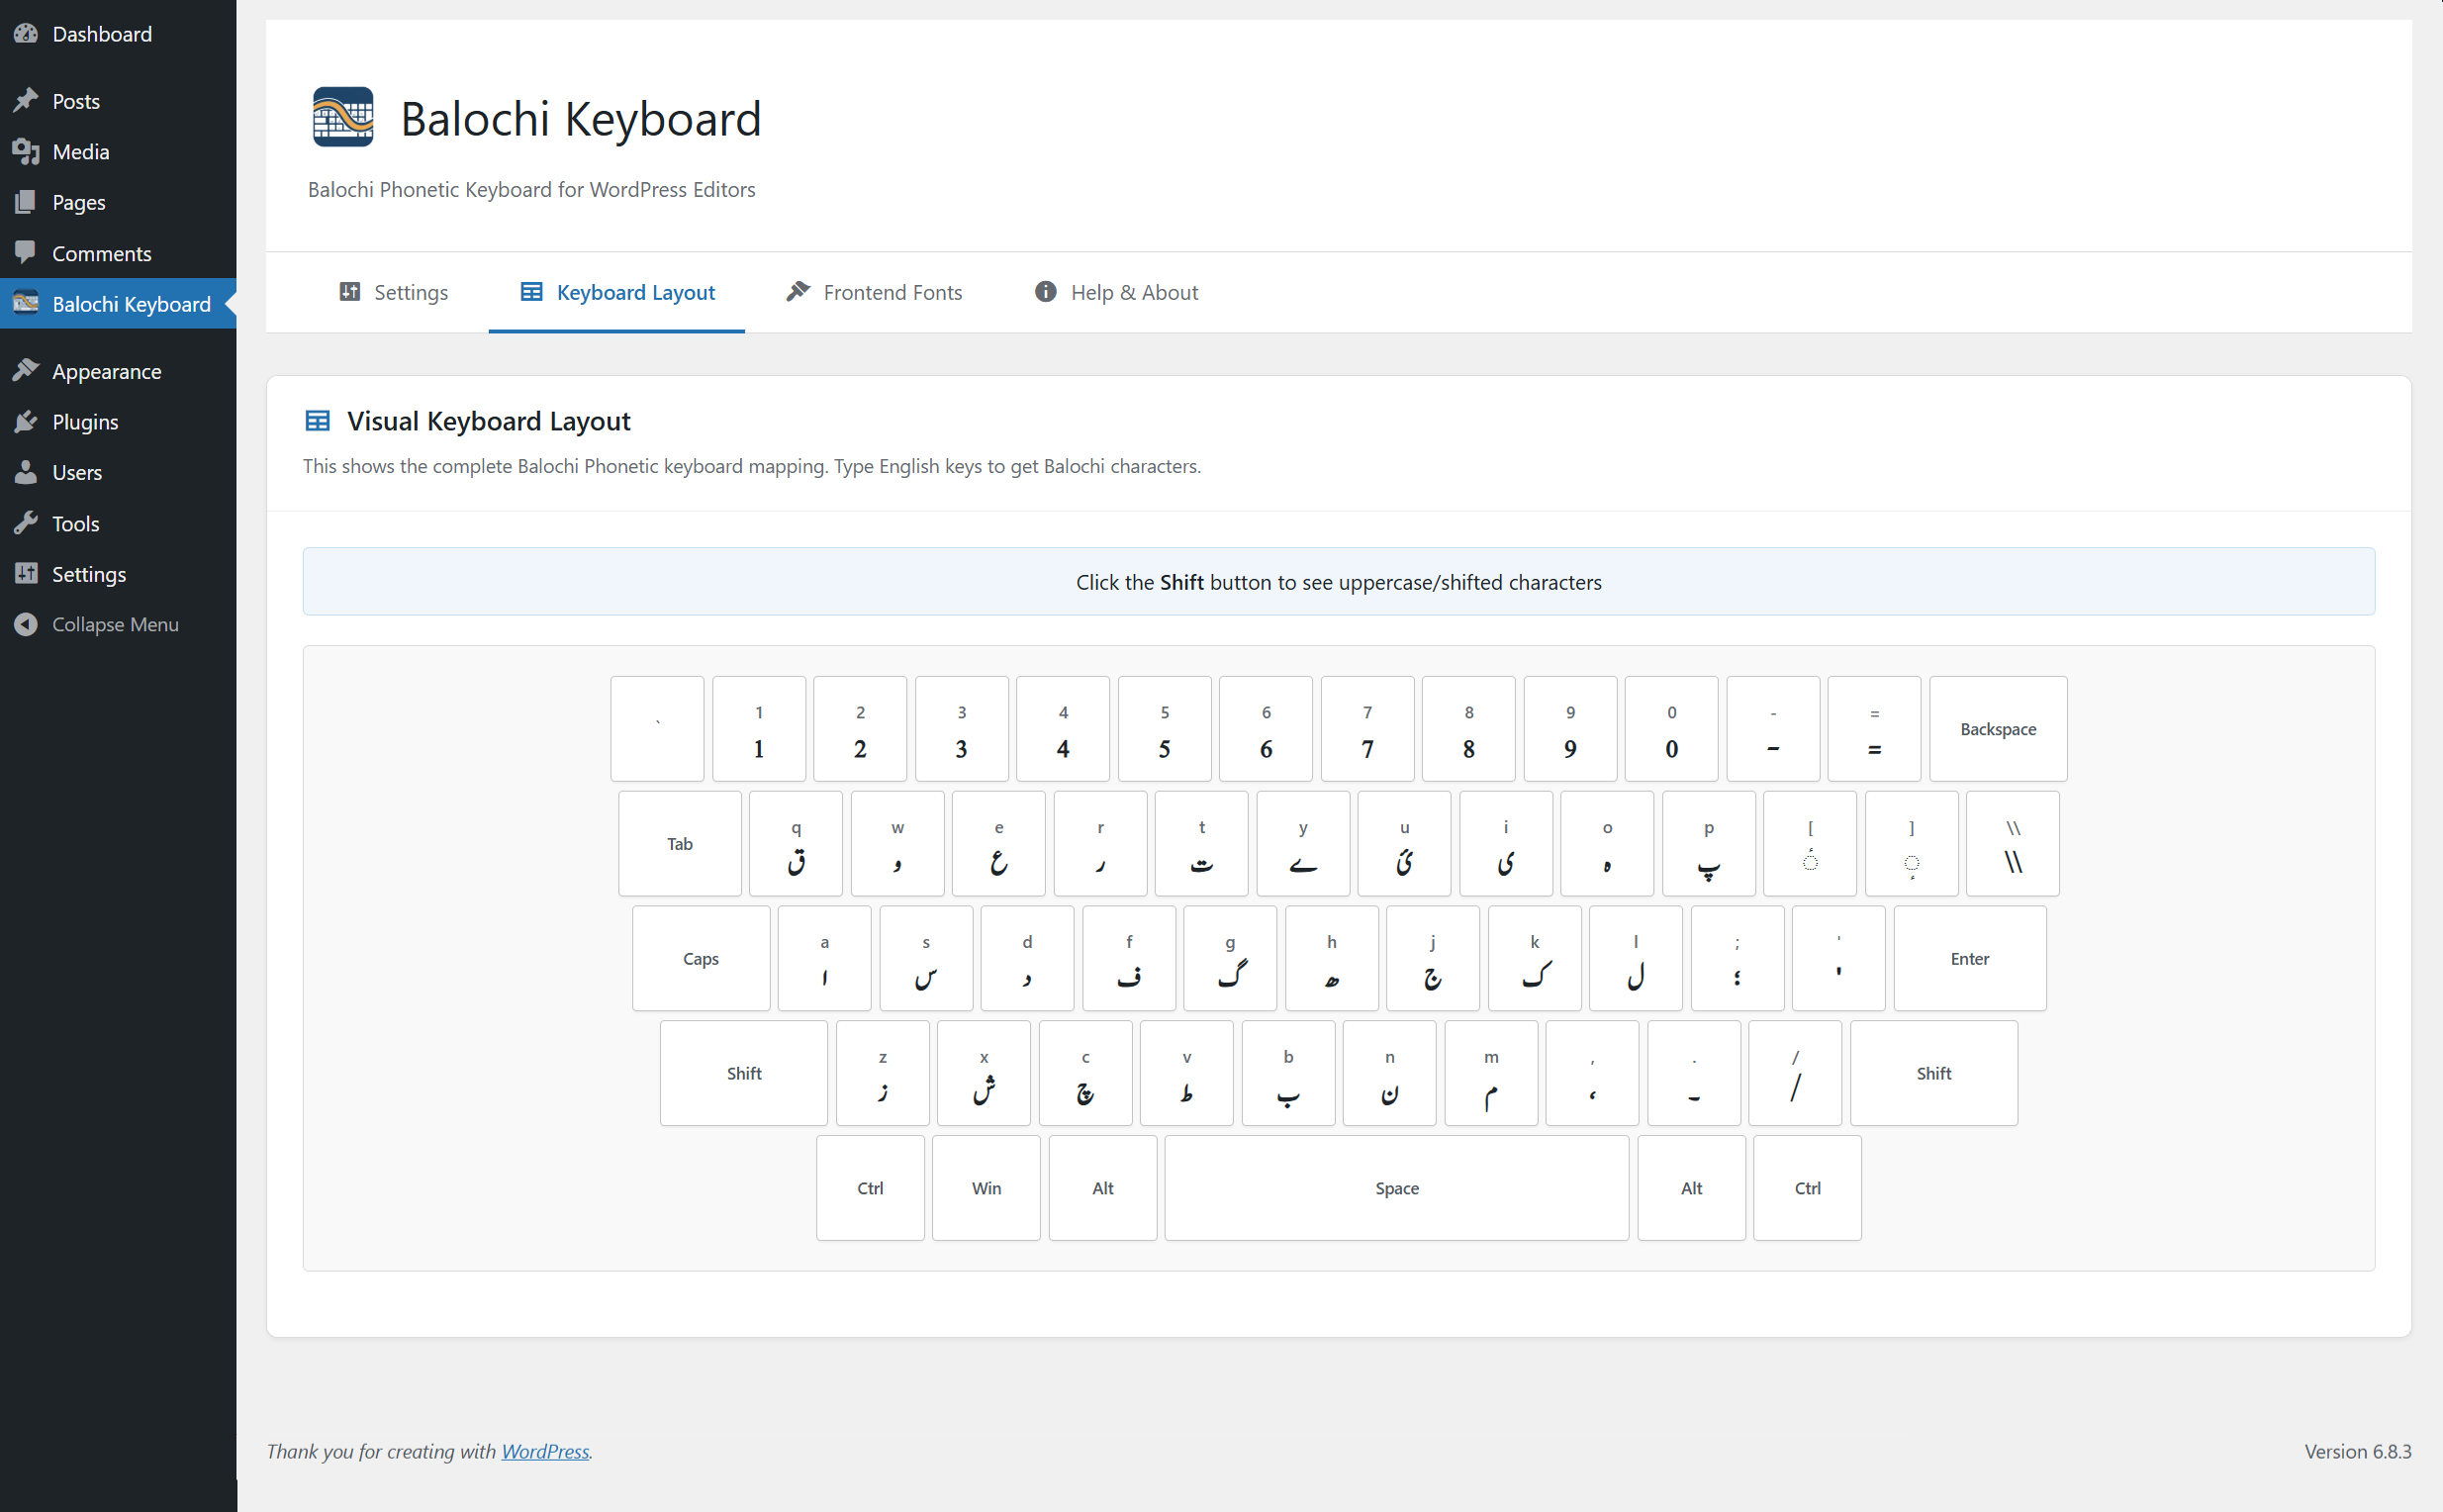Open Posts in the admin menu

coord(118,101)
